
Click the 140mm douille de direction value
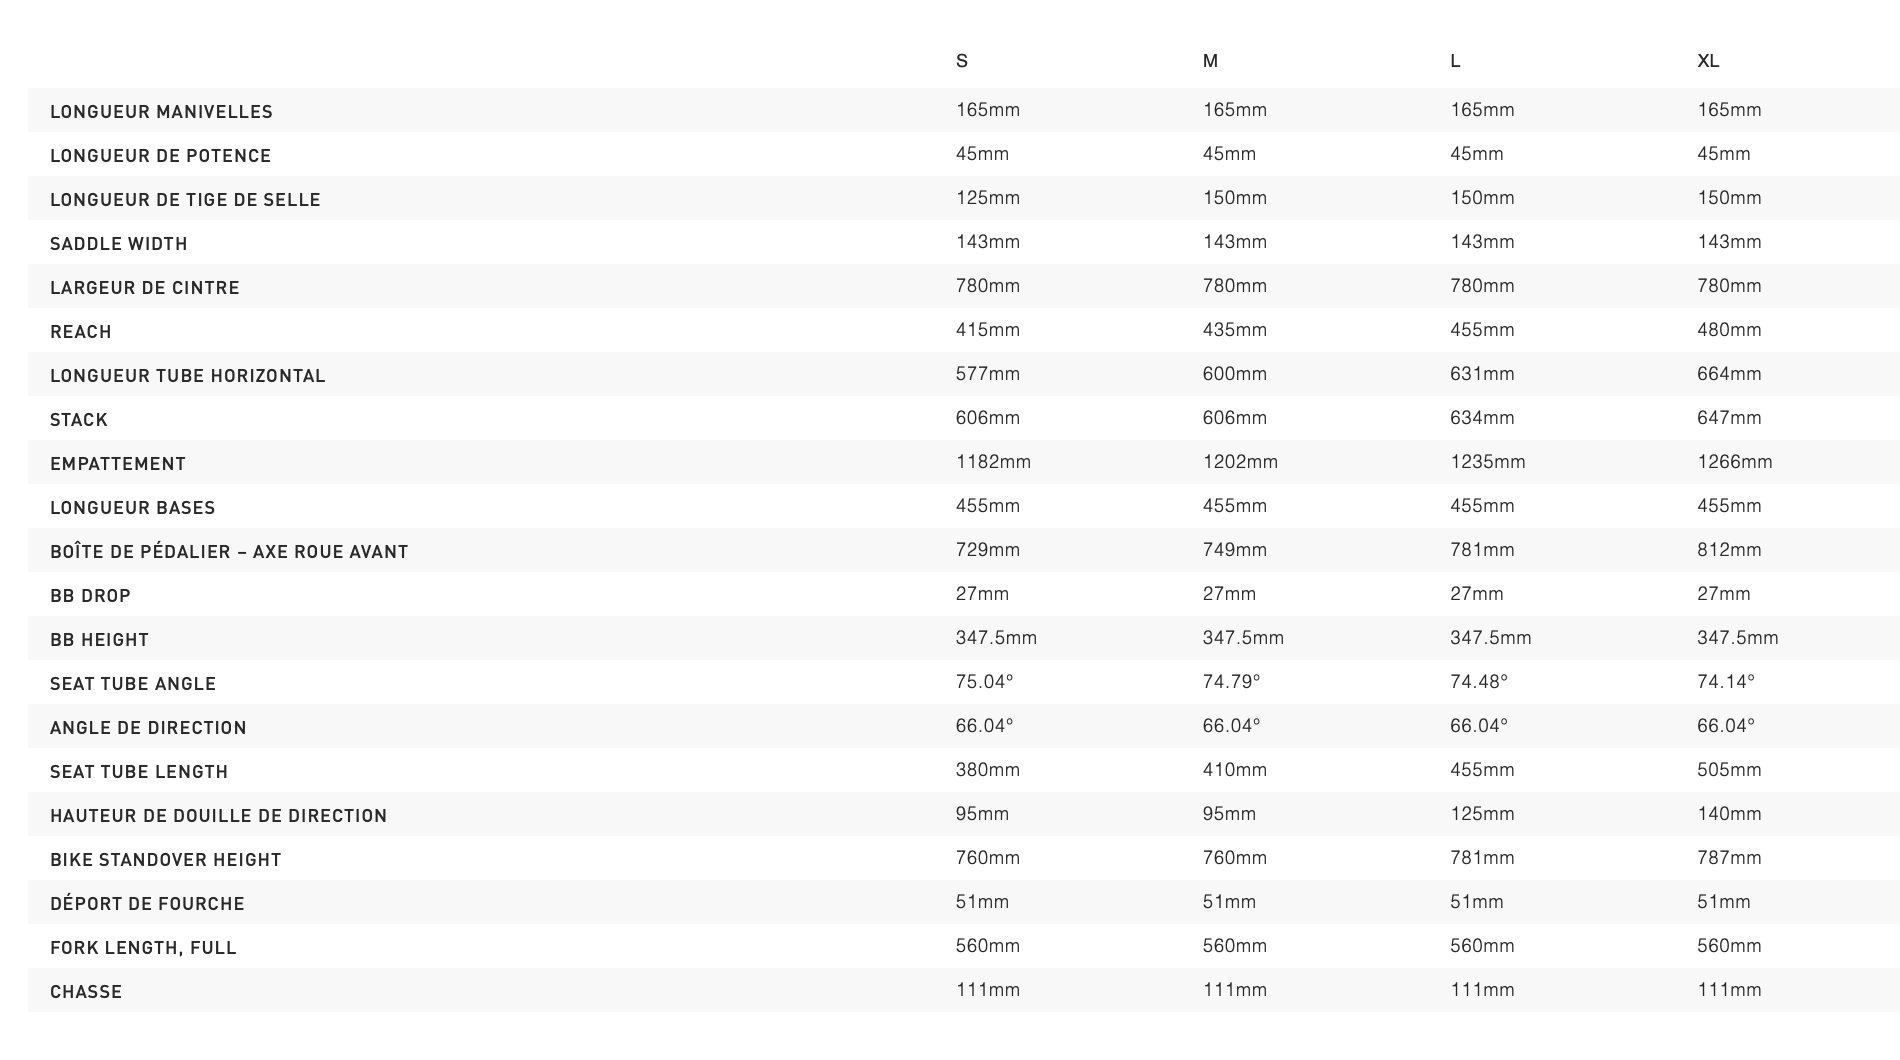point(1729,814)
